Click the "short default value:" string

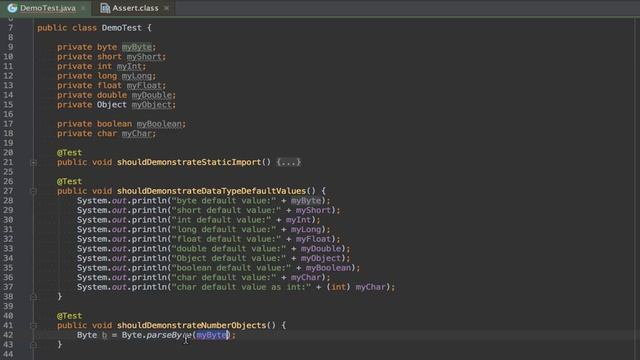[x=227, y=210]
